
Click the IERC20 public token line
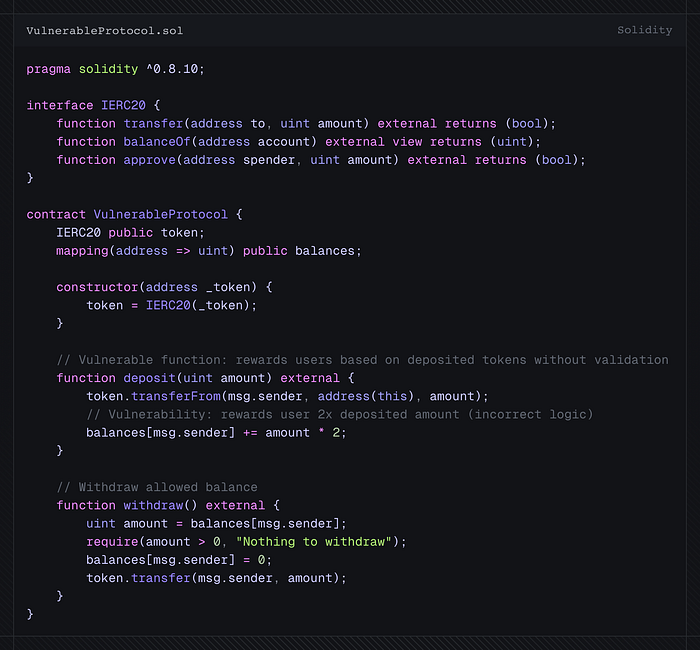coord(130,233)
